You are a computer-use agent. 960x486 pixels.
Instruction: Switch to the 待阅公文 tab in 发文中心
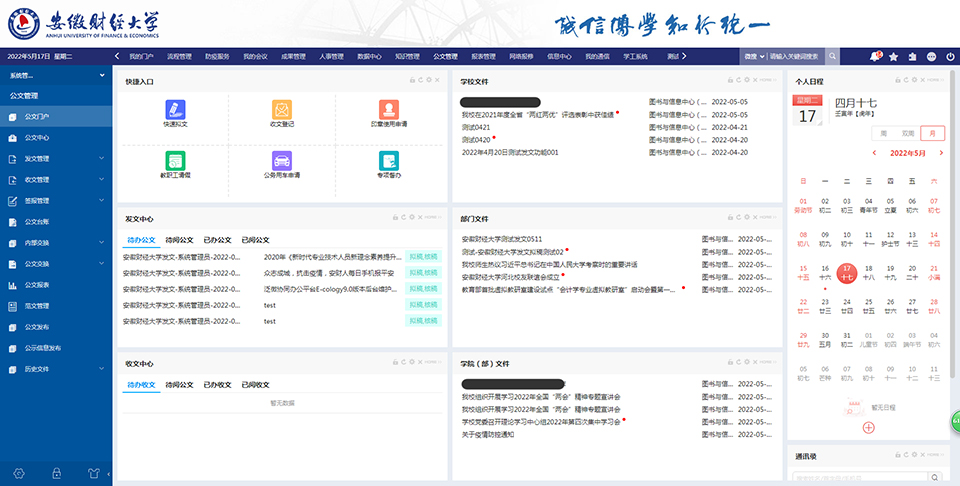(179, 240)
